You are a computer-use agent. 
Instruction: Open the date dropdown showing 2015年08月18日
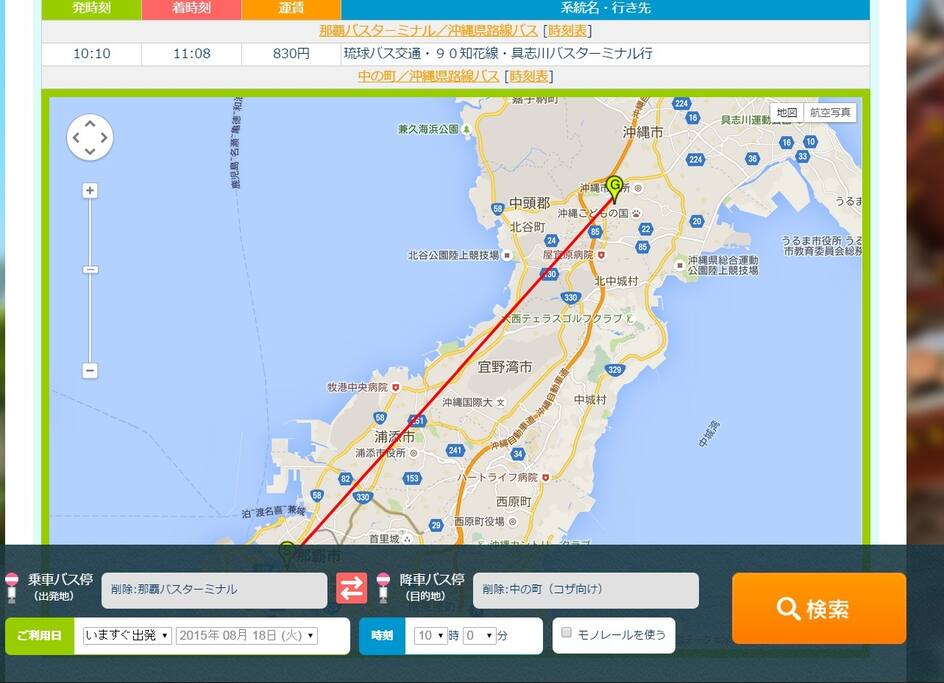(247, 635)
